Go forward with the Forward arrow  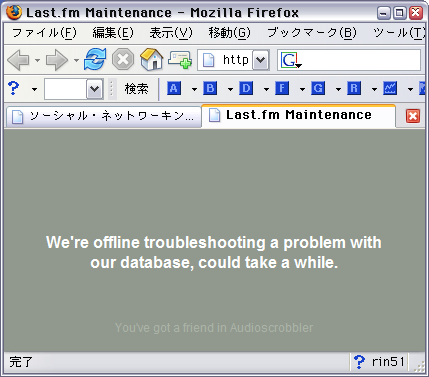(57, 60)
